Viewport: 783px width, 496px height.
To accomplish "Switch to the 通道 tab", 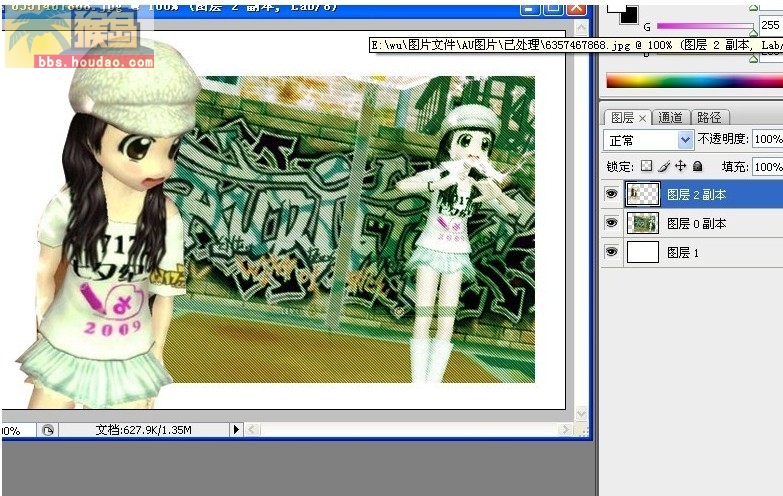I will (670, 118).
